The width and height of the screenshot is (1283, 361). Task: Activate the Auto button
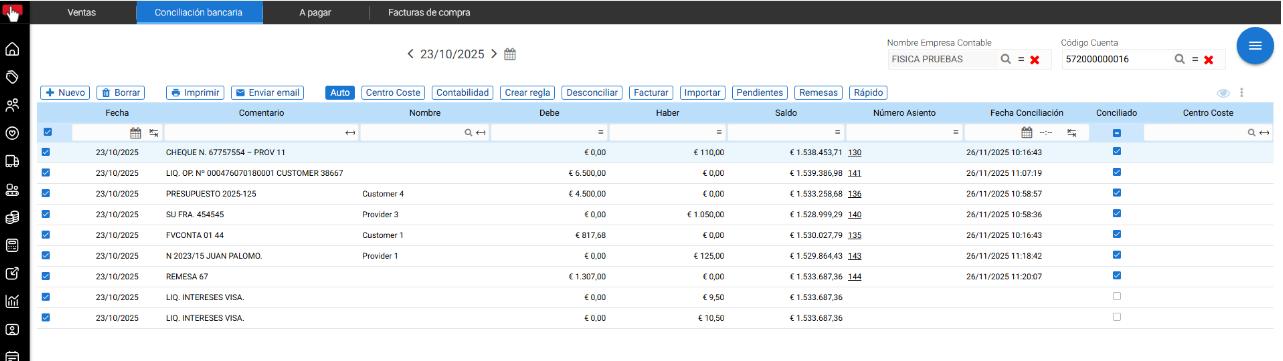(340, 93)
